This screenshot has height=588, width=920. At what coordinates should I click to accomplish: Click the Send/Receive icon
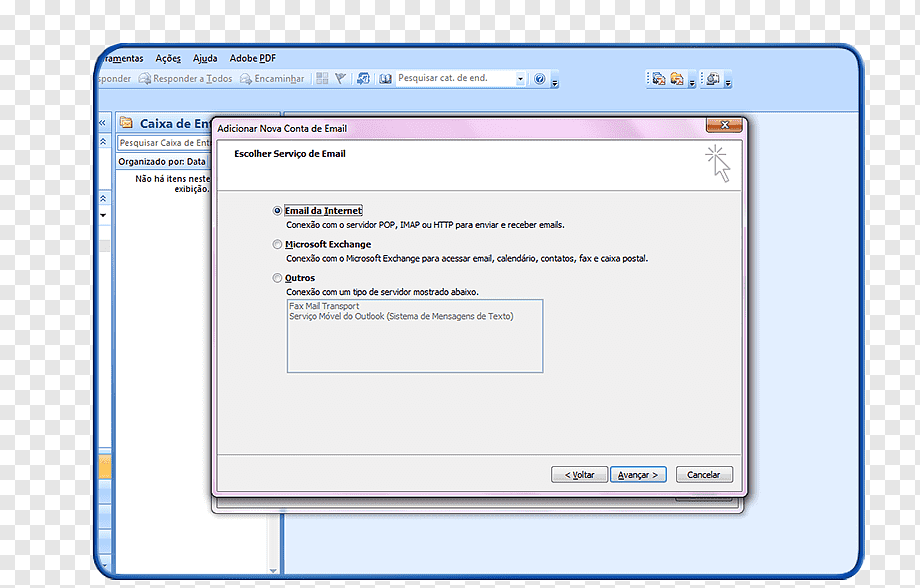(363, 78)
